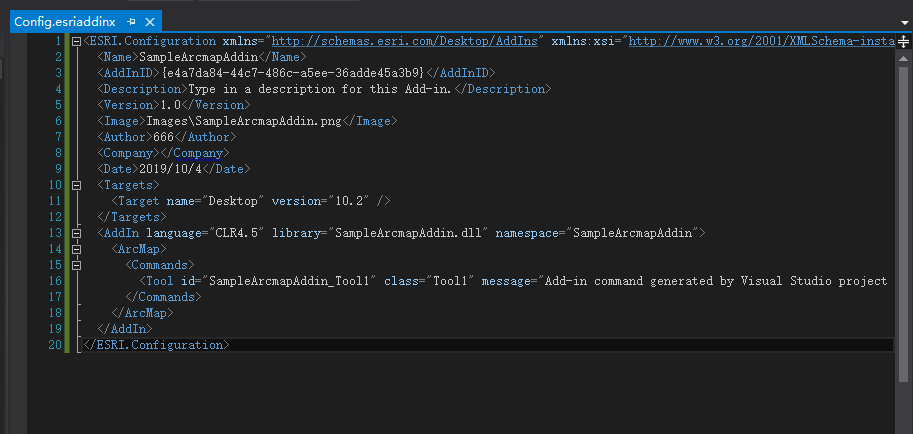Viewport: 913px width, 434px height.
Task: Click the xmlns:xsi attribute name
Action: tap(584, 41)
